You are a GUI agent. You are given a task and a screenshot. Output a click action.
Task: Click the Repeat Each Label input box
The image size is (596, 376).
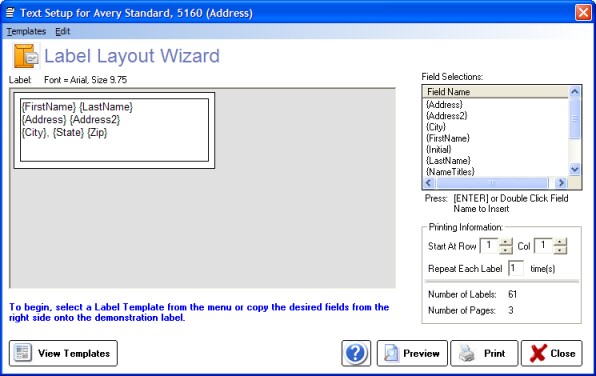click(x=515, y=268)
